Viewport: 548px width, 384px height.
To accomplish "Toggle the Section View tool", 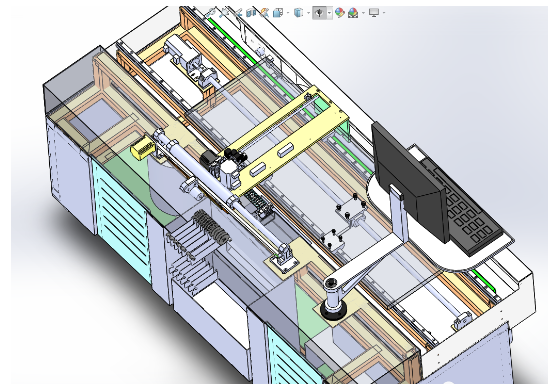I will (251, 13).
